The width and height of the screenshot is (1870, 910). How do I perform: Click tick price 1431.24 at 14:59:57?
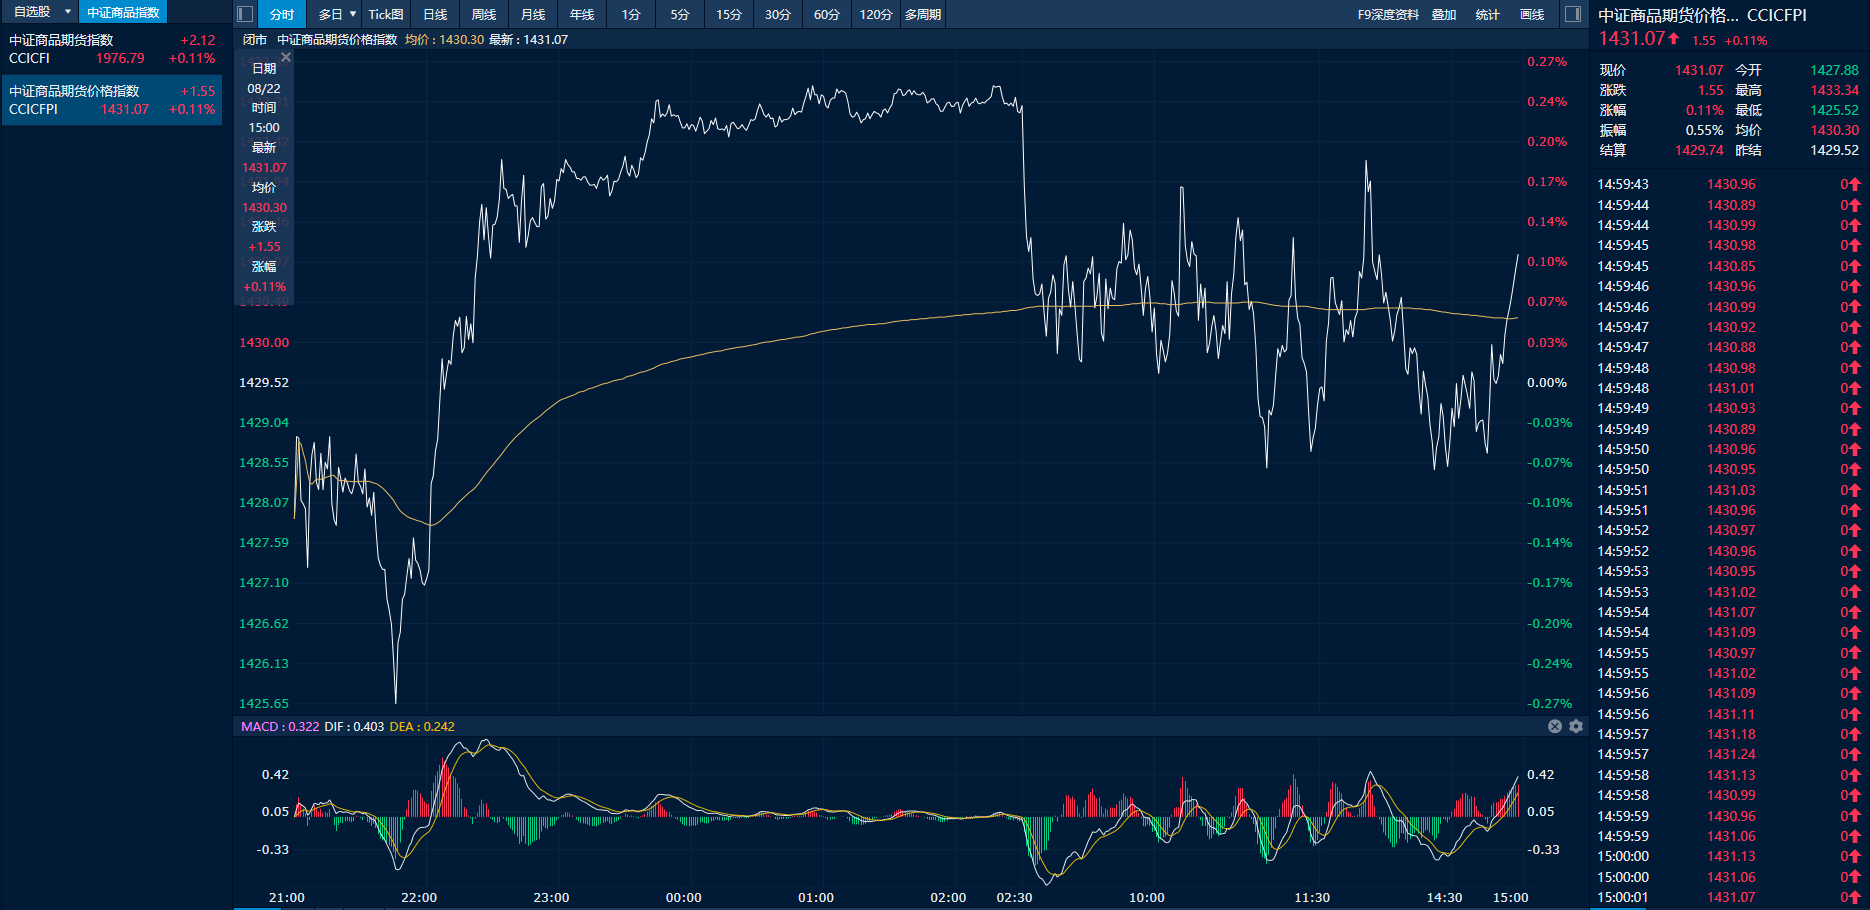pyautogui.click(x=1731, y=754)
